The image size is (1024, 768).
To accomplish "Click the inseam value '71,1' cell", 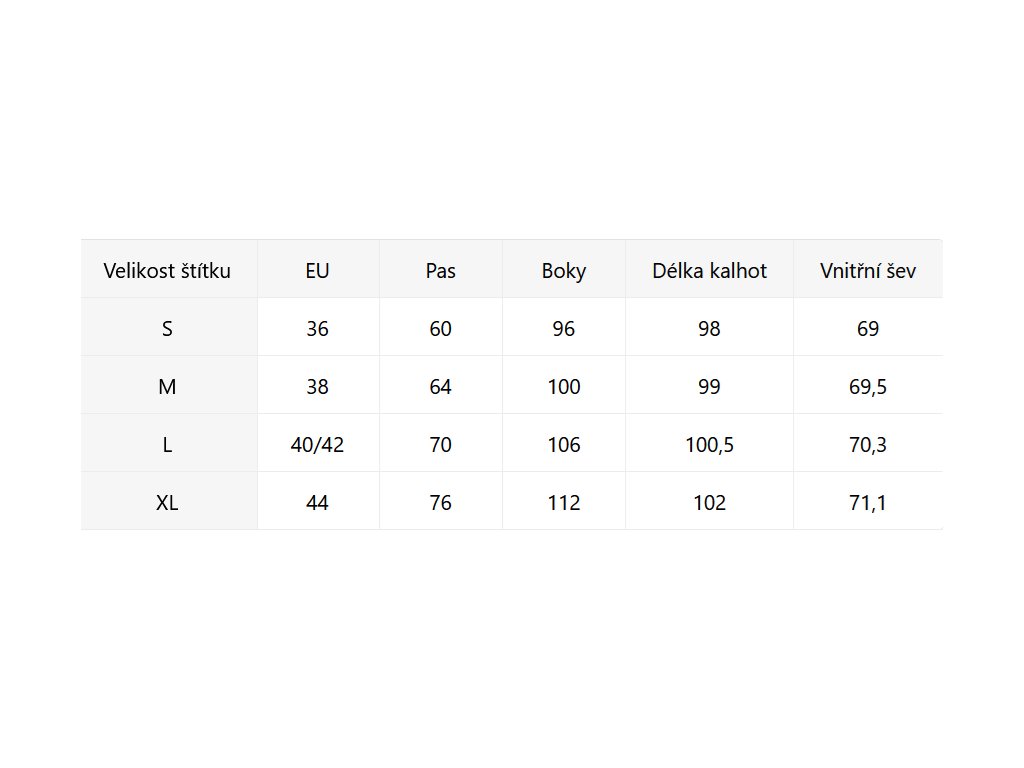I will click(867, 502).
